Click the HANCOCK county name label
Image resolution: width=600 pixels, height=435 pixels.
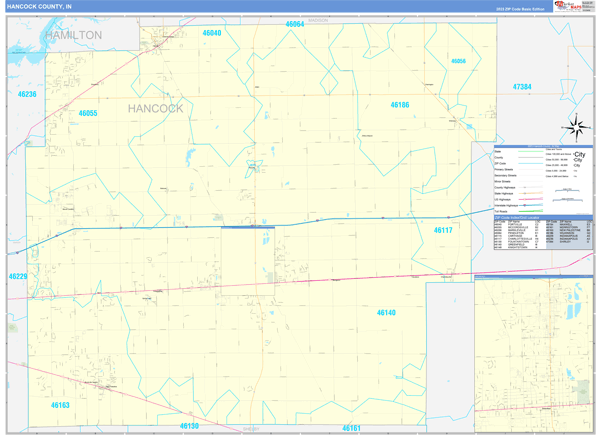click(155, 109)
